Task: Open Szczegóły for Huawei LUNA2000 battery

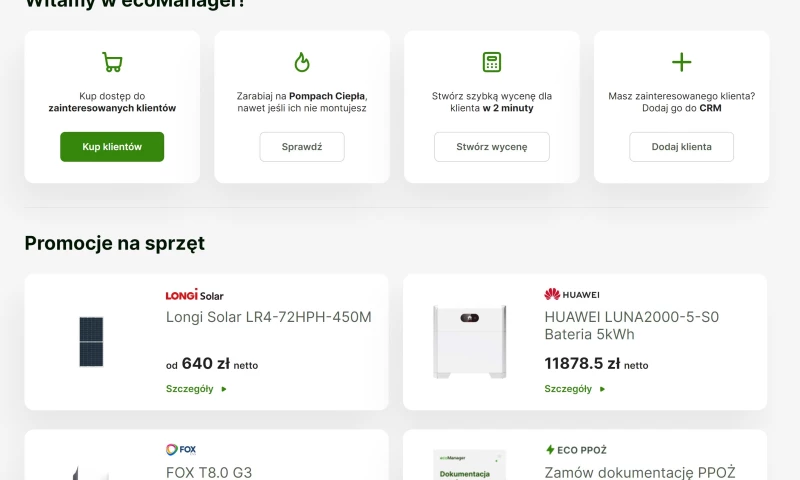Action: click(x=568, y=389)
